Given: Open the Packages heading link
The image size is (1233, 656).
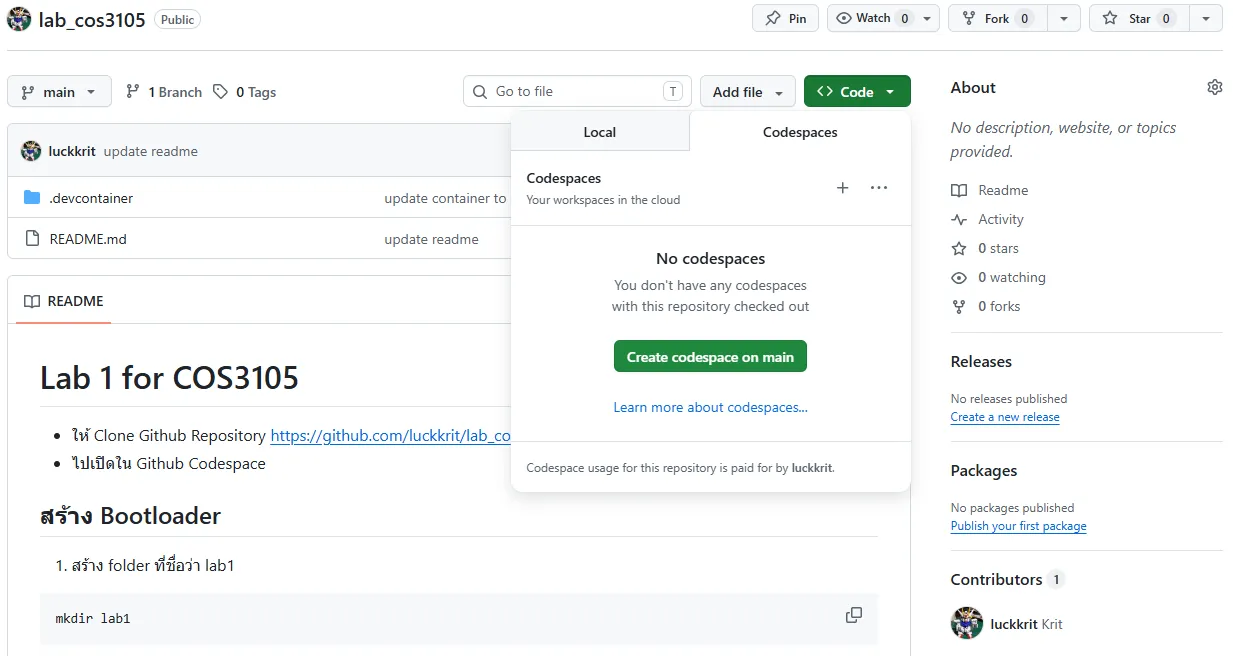Looking at the screenshot, I should coord(984,471).
